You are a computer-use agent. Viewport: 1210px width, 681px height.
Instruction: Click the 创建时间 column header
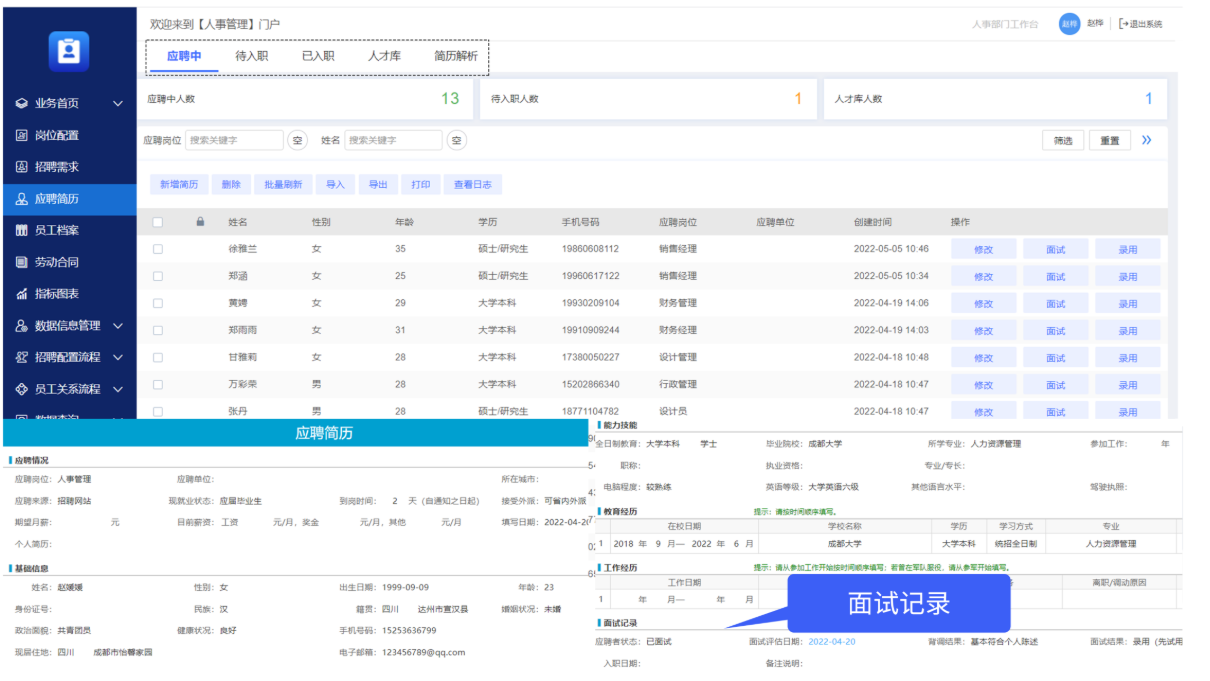[x=873, y=222]
